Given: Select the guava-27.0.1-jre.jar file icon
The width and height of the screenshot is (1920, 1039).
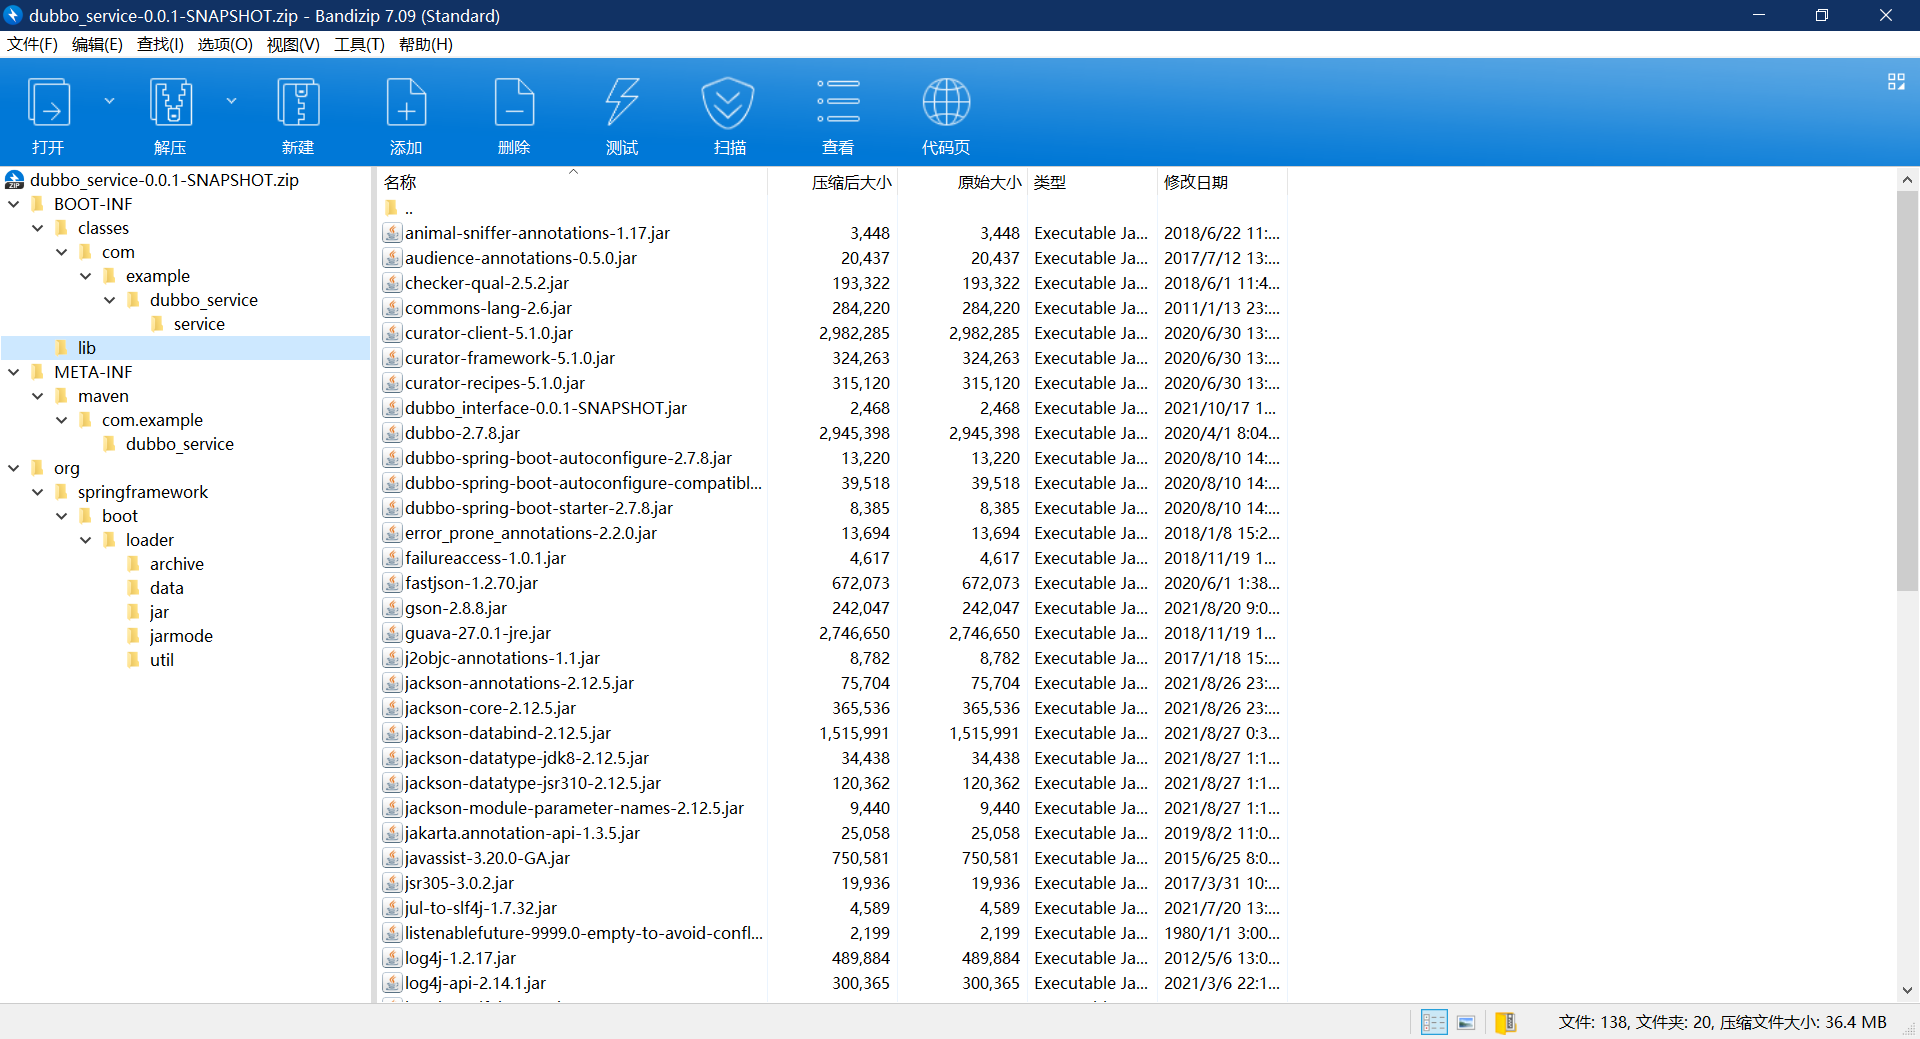Looking at the screenshot, I should 393,633.
